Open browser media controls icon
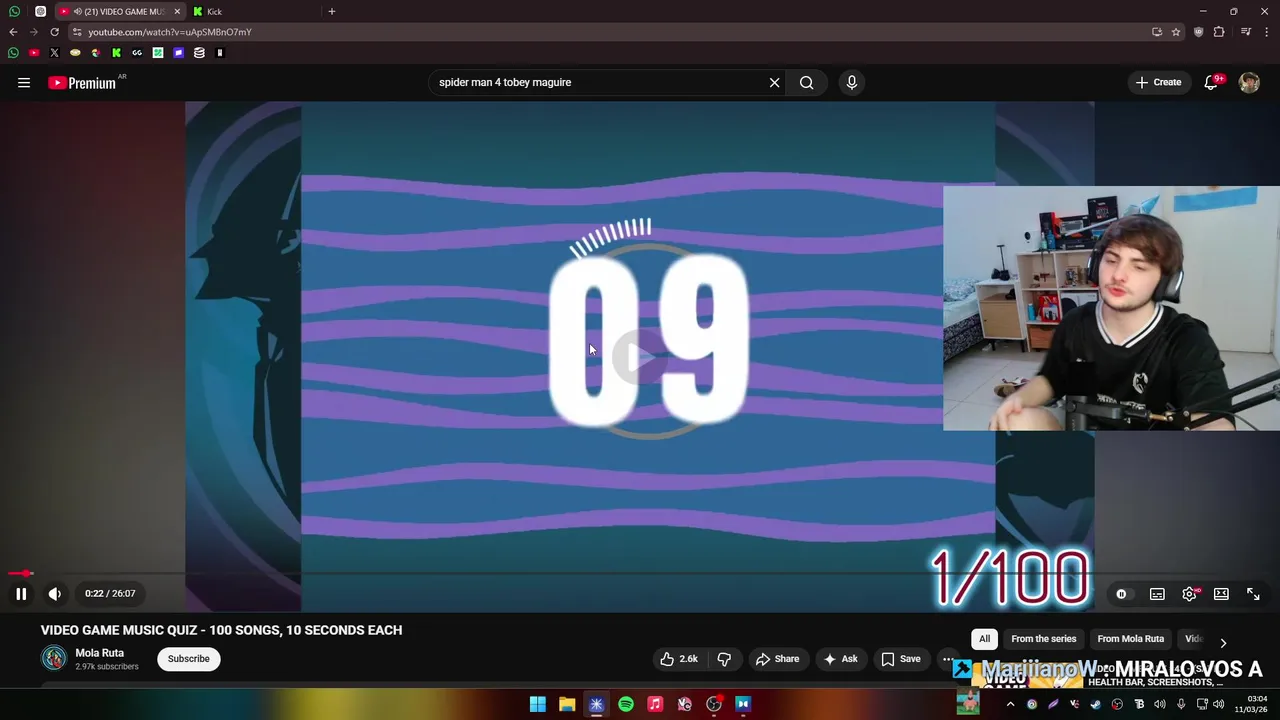The width and height of the screenshot is (1280, 720). pyautogui.click(x=1246, y=32)
